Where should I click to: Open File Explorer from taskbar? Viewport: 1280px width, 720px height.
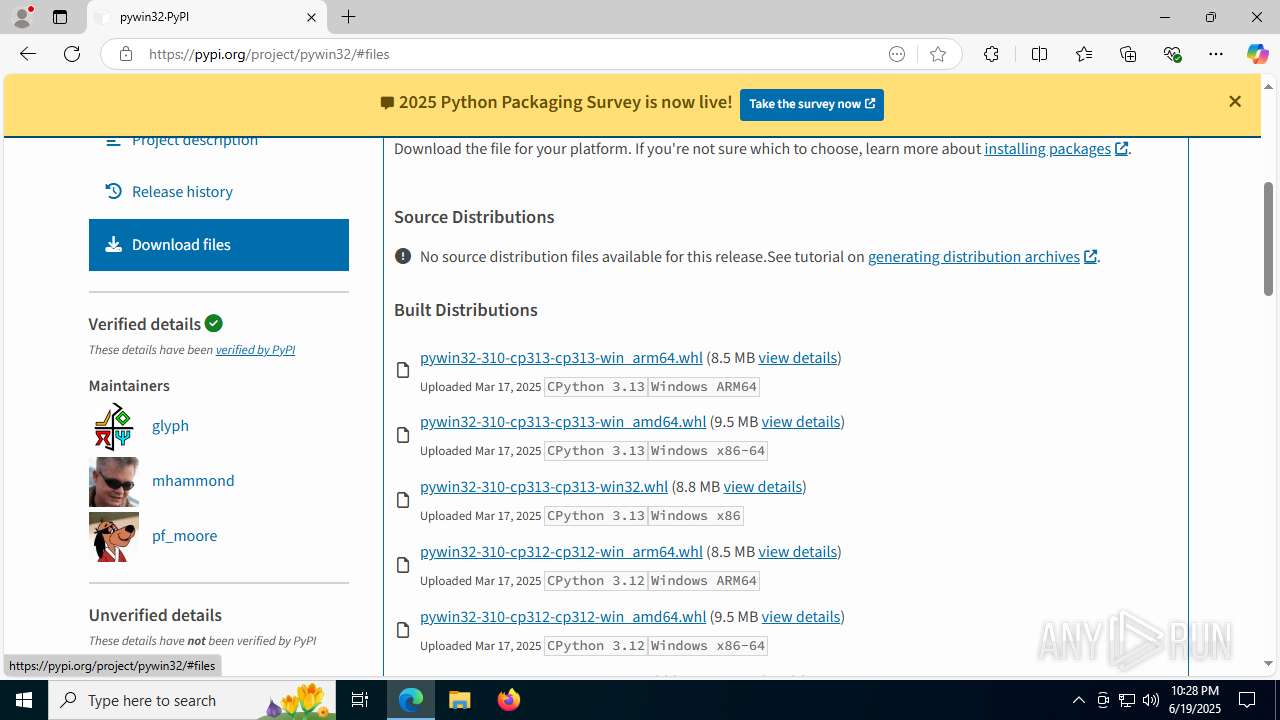460,700
